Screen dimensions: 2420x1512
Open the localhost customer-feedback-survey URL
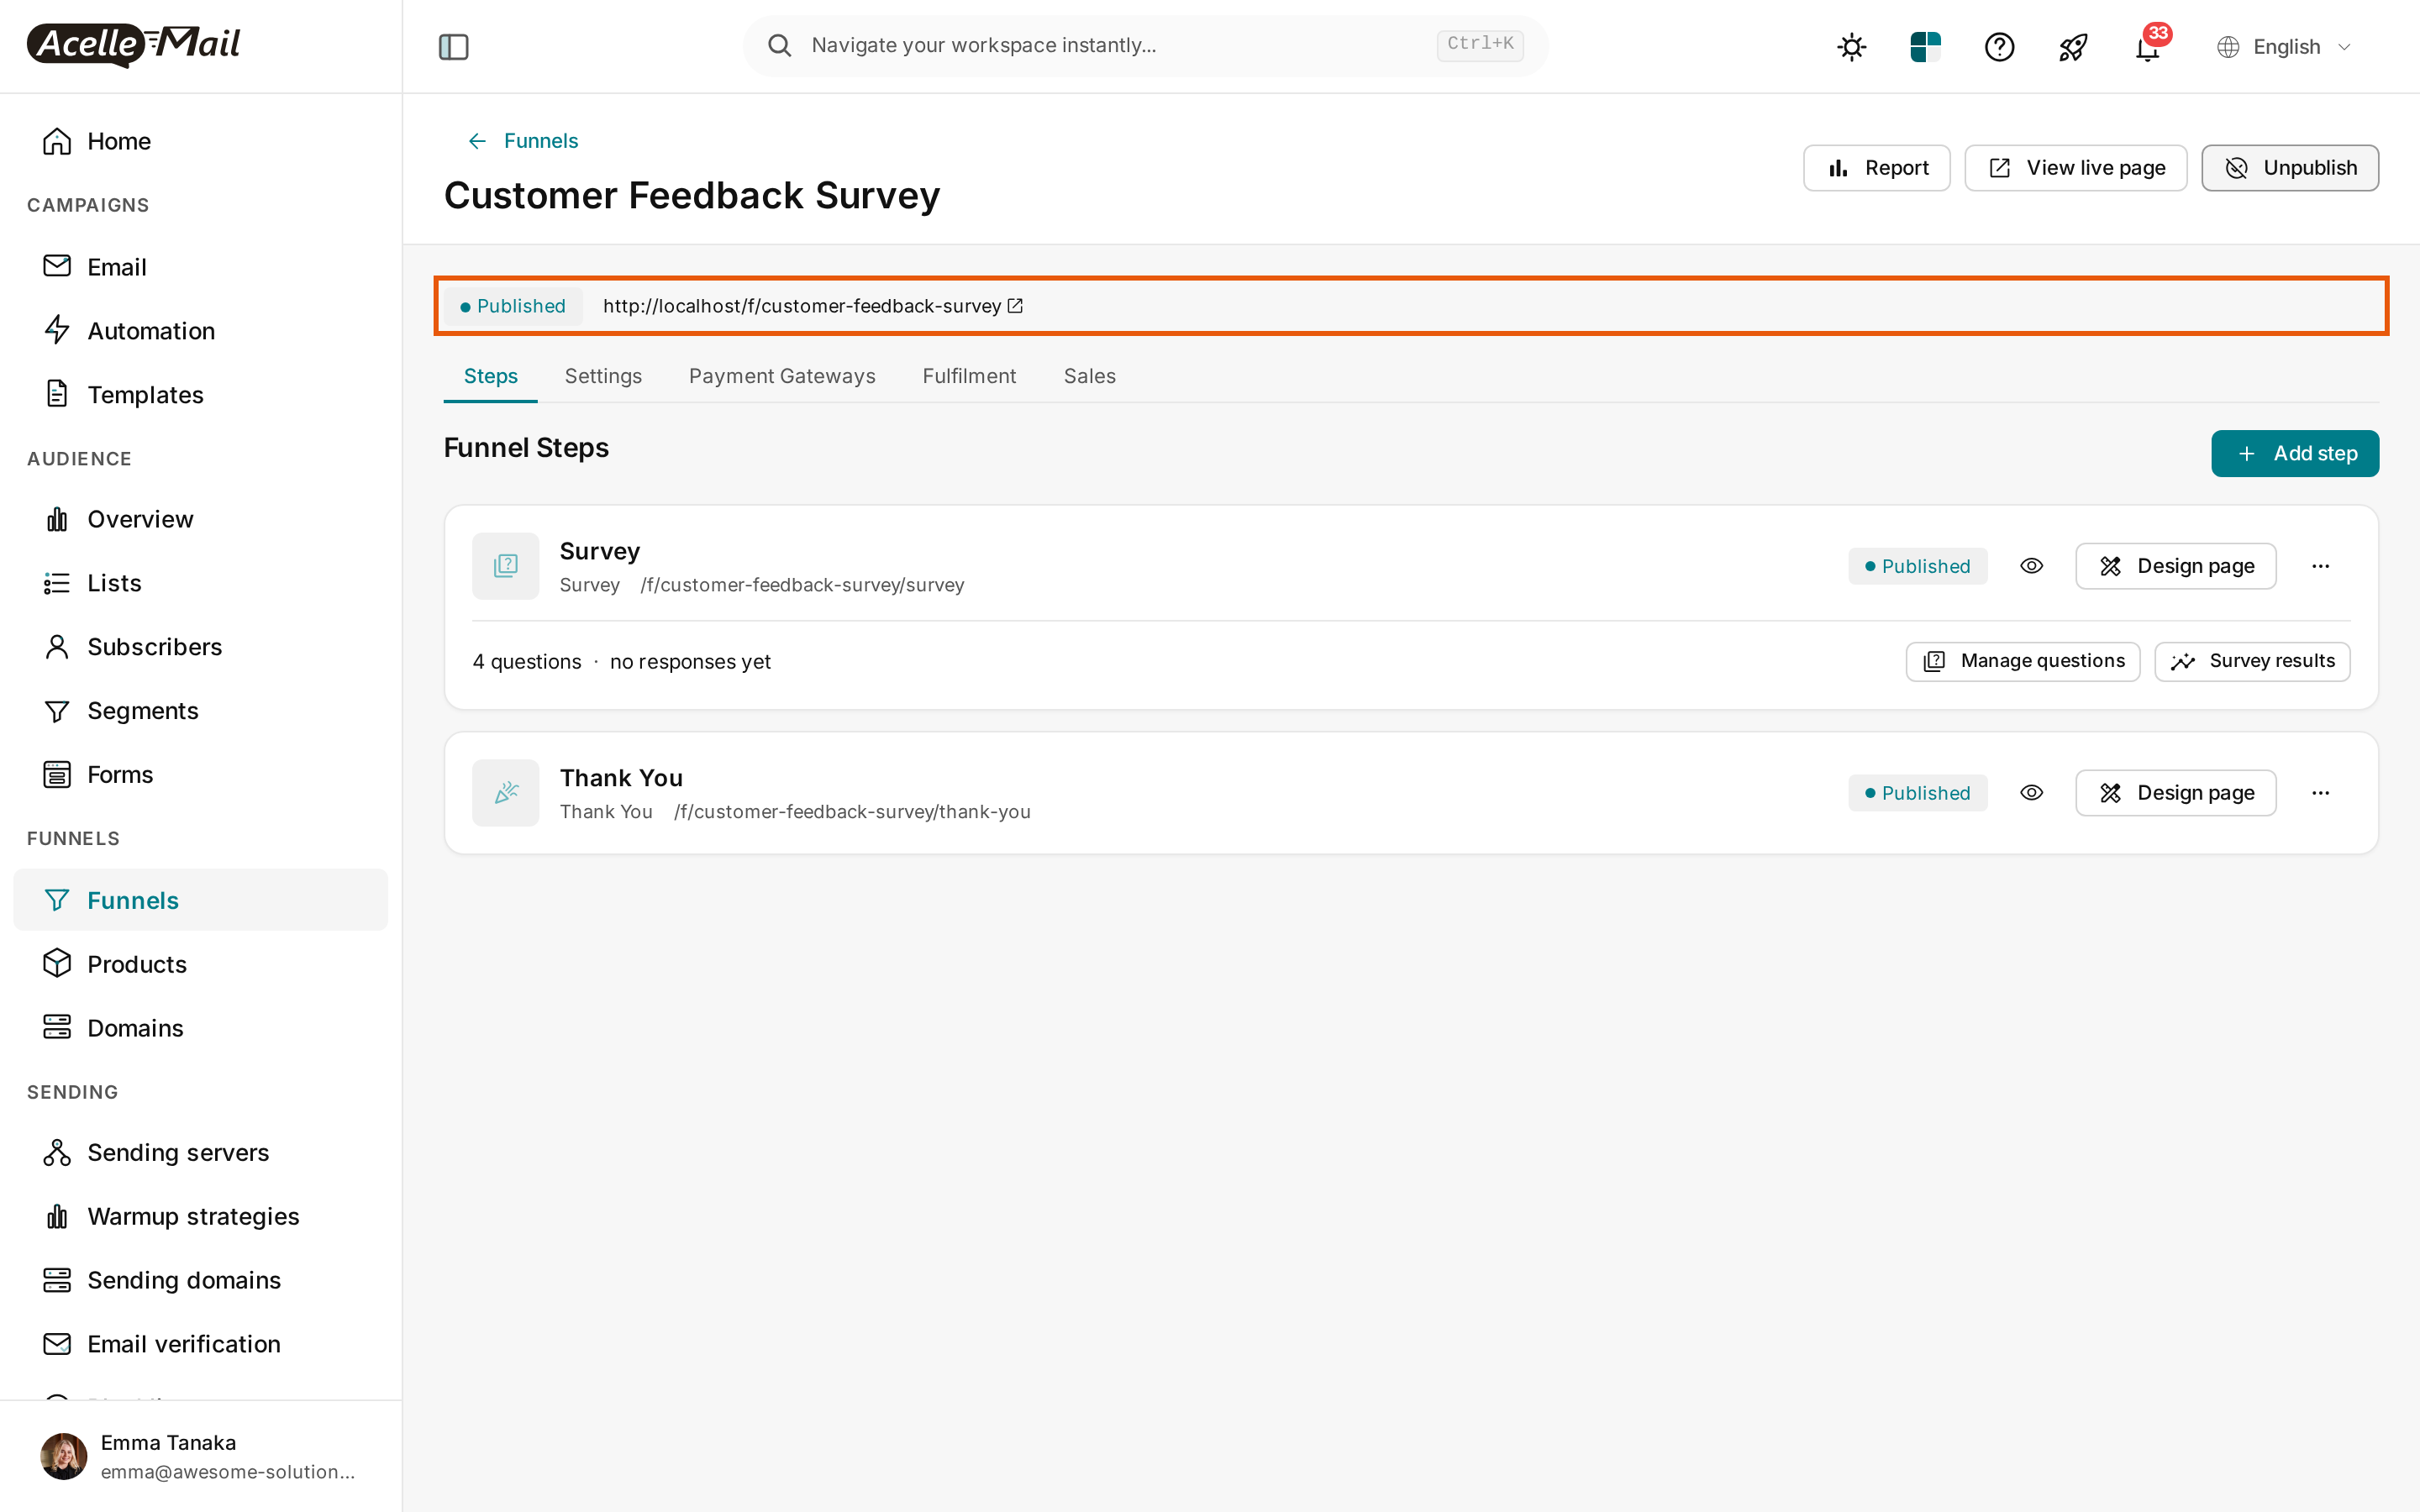(x=812, y=306)
